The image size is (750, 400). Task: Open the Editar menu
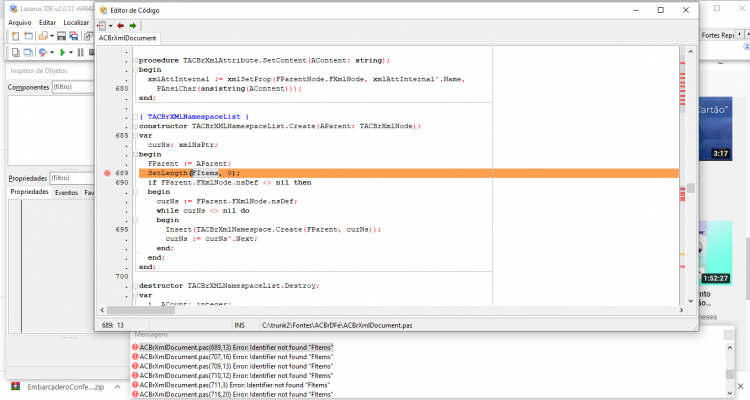tap(47, 22)
